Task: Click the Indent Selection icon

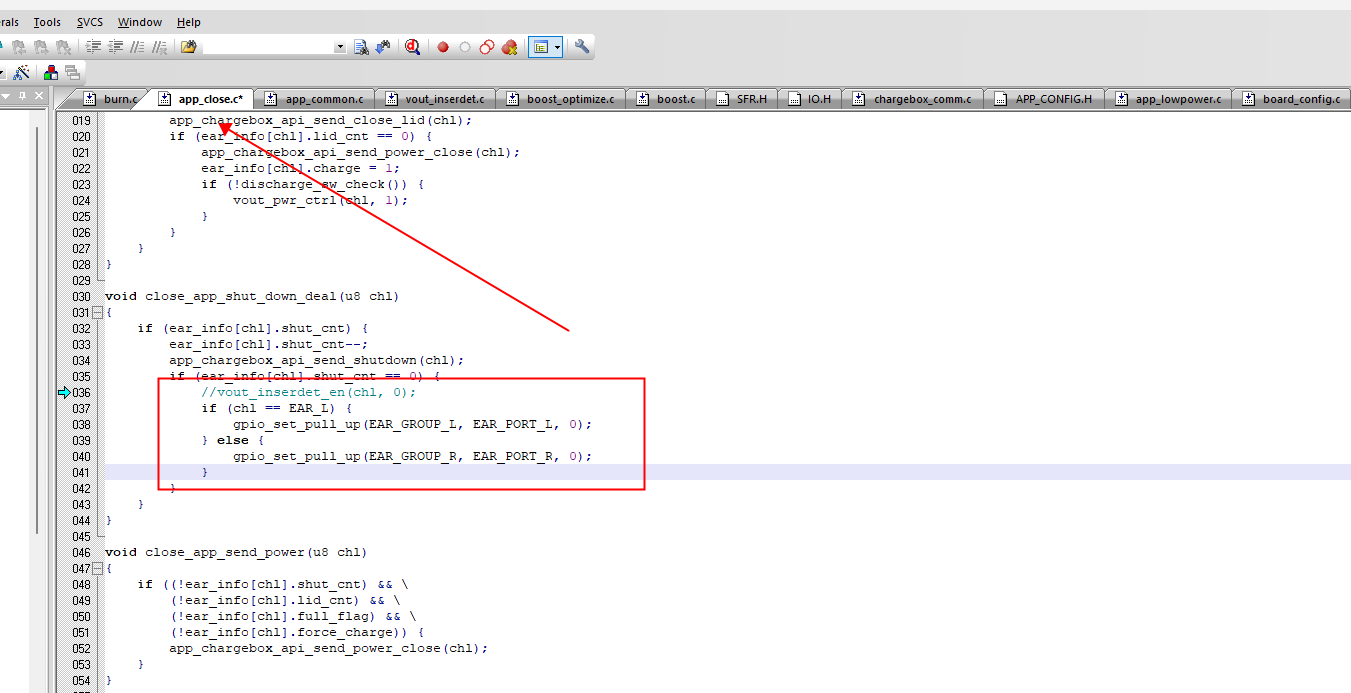Action: [x=93, y=47]
